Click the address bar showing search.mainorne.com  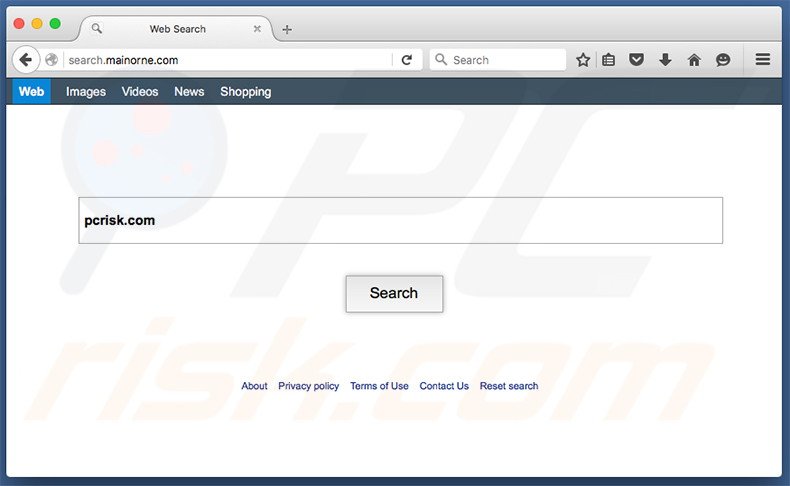click(227, 60)
